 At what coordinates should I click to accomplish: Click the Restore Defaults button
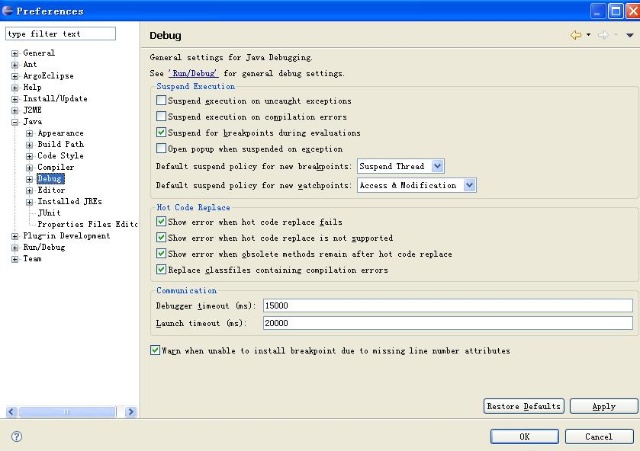click(524, 406)
